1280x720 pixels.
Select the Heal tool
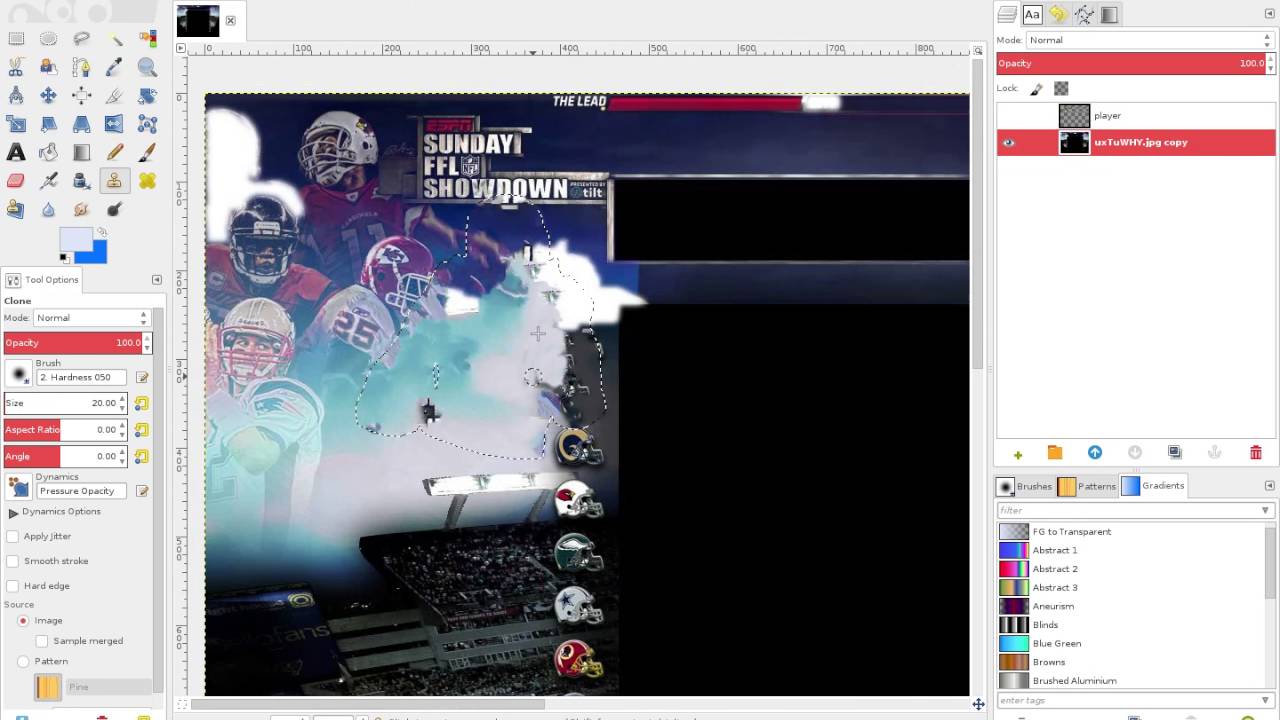pos(147,181)
